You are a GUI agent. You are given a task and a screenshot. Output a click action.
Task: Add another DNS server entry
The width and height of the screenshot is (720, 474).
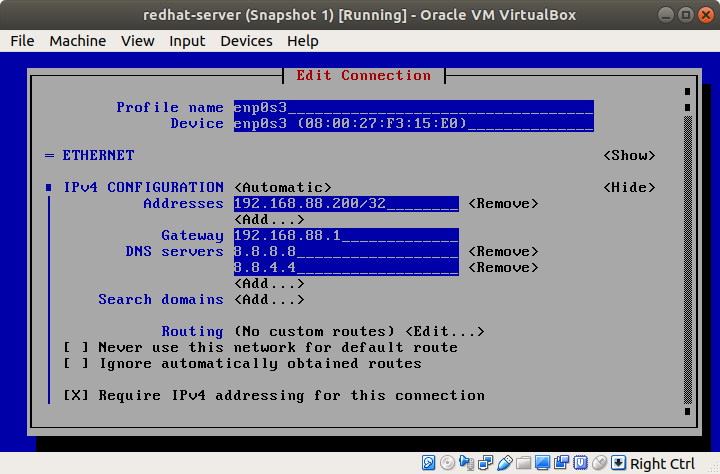coord(269,283)
